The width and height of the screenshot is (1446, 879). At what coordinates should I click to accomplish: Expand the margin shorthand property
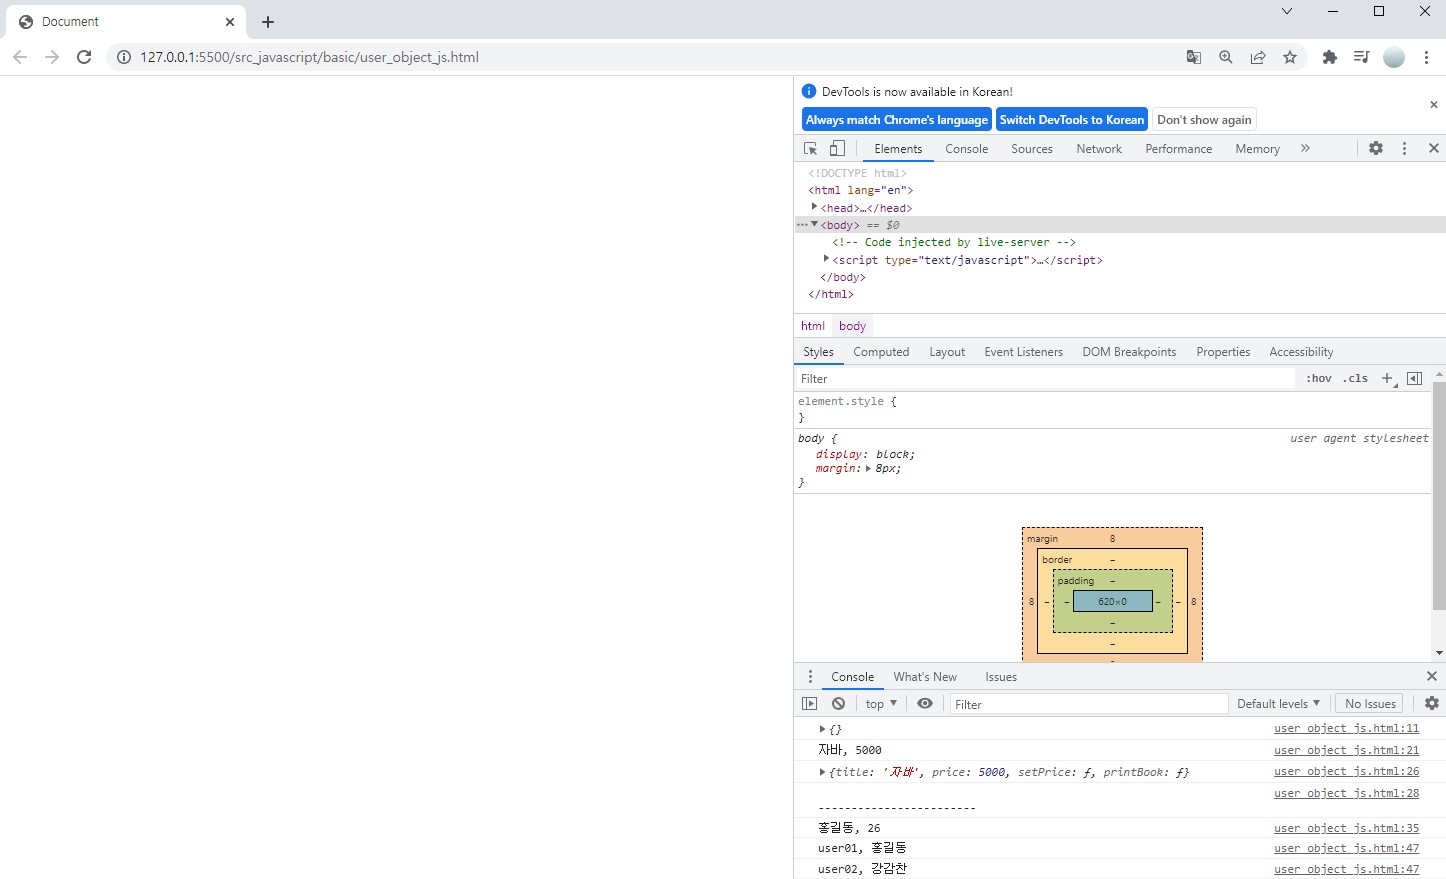tap(868, 468)
